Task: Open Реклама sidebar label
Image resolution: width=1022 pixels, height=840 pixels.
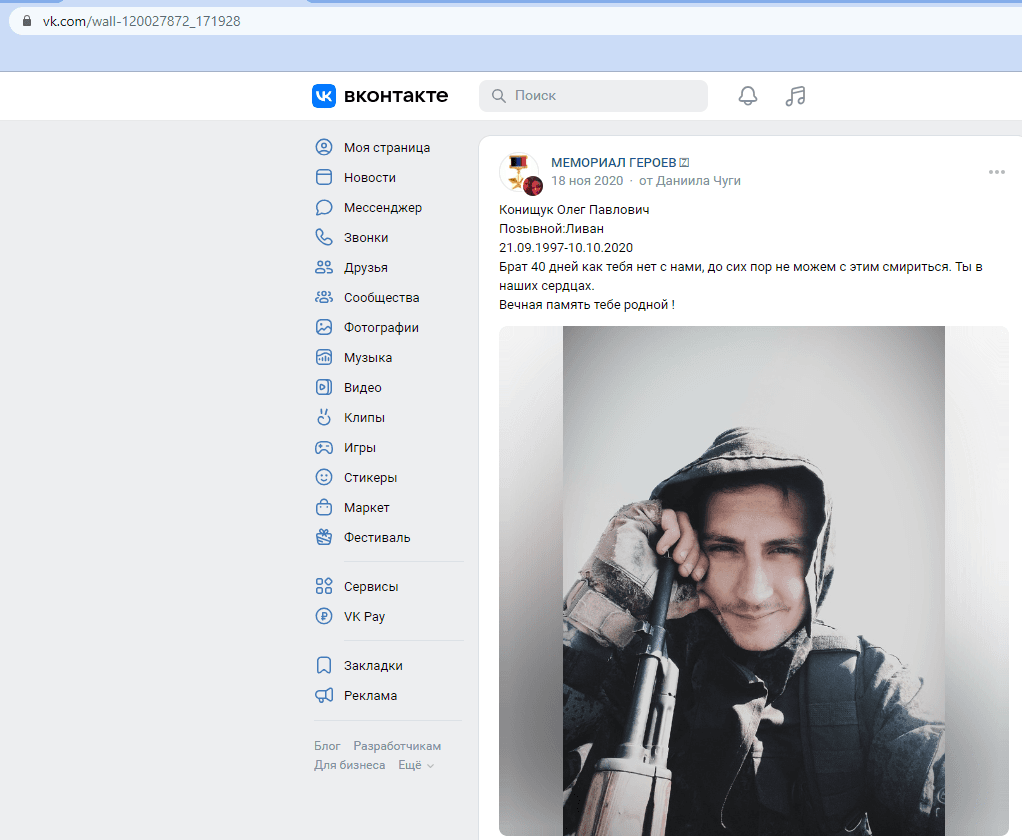Action: point(370,695)
